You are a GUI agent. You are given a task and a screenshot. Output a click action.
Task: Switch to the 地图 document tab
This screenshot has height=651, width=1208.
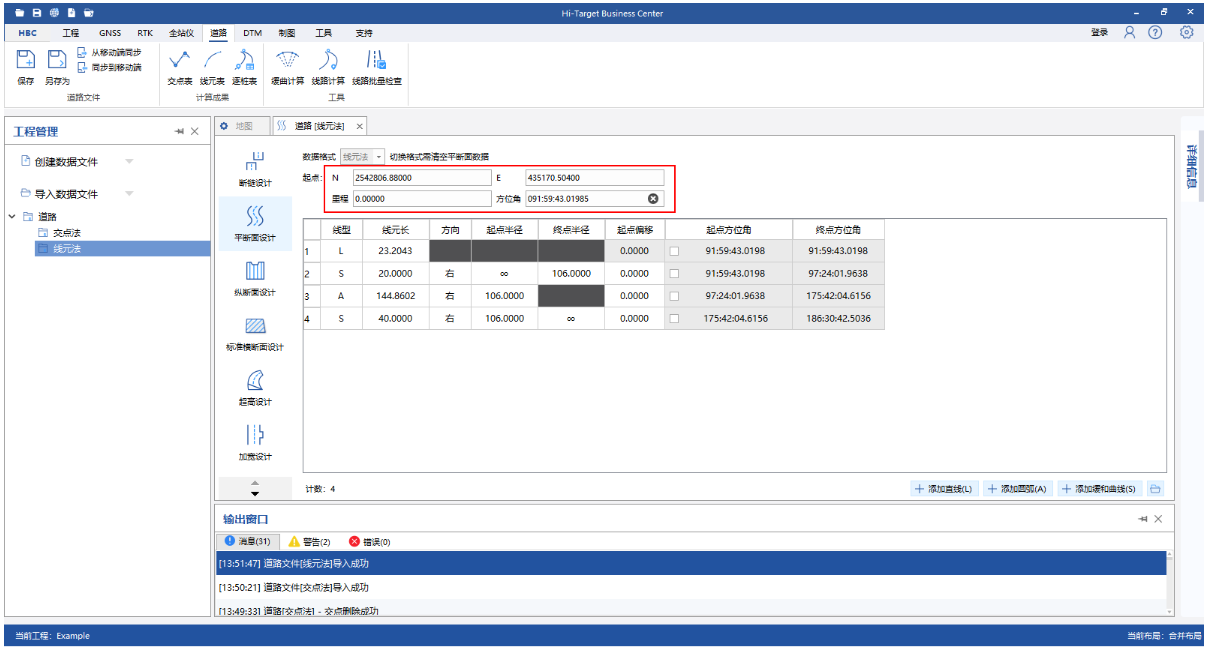[243, 126]
